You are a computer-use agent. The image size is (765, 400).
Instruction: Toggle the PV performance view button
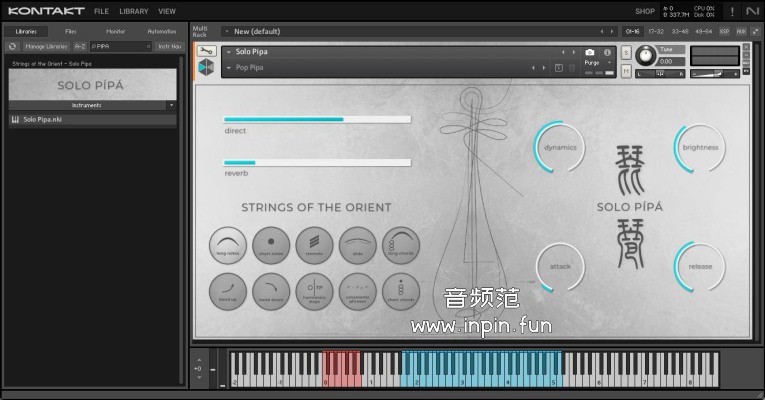coord(746,71)
